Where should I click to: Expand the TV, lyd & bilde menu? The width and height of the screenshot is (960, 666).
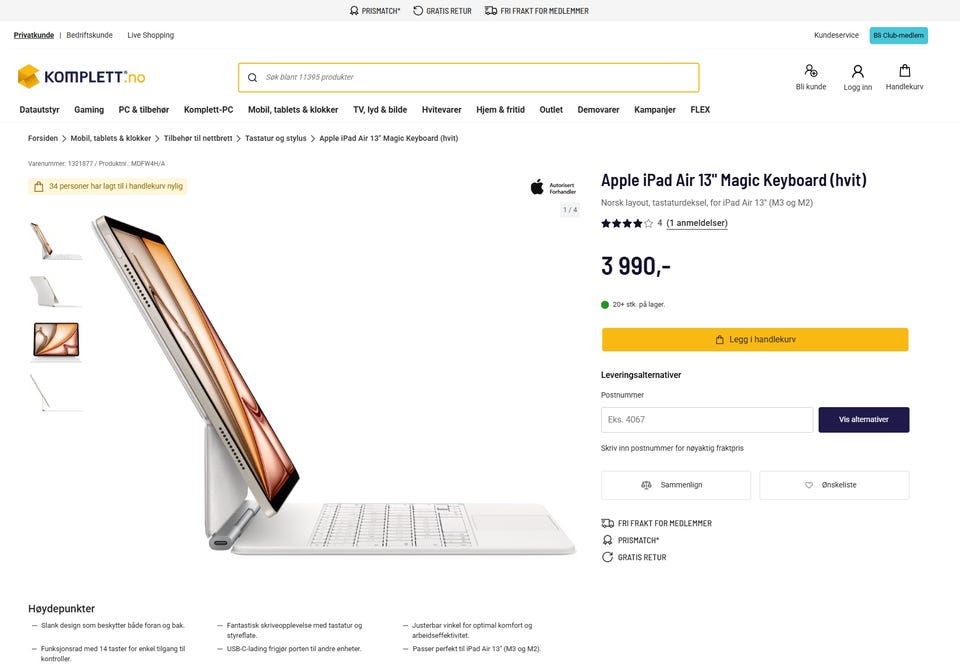click(380, 110)
